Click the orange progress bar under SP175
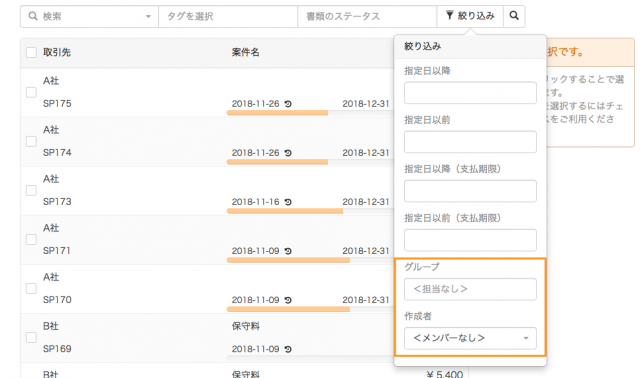The image size is (640, 378). click(278, 113)
